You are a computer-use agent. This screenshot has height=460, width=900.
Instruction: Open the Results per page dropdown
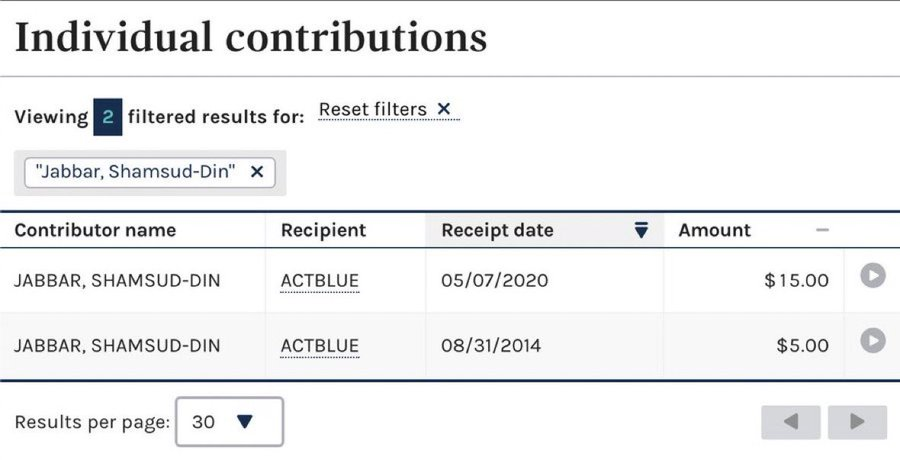229,422
